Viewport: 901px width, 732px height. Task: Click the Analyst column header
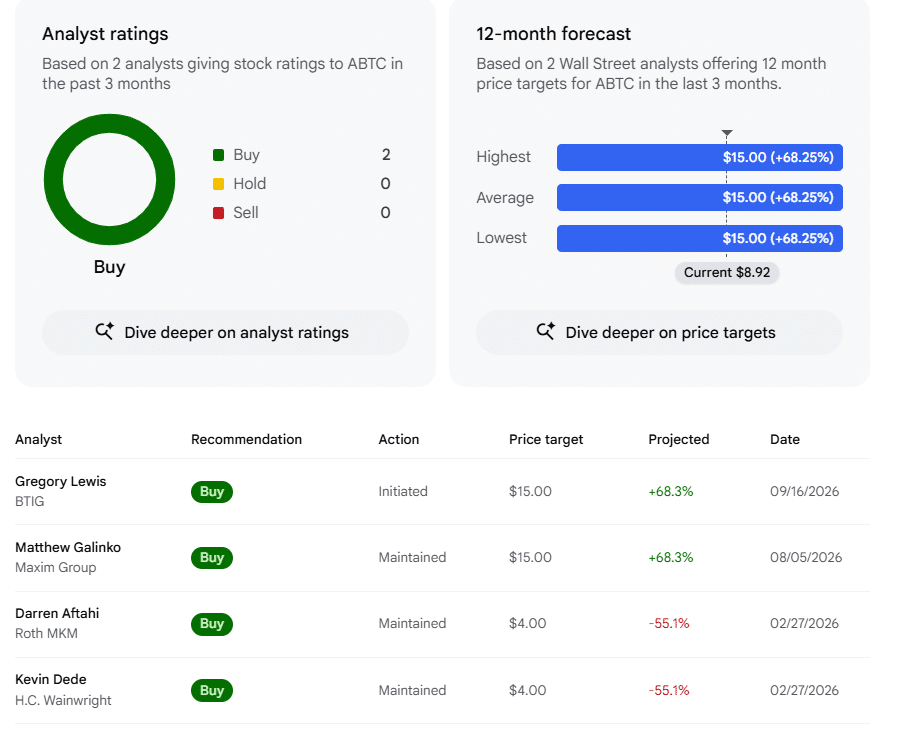tap(38, 440)
